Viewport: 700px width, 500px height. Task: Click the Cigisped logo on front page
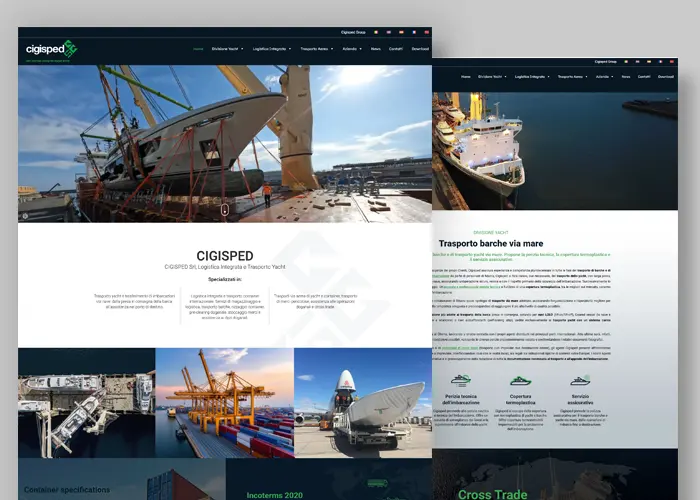tap(51, 49)
